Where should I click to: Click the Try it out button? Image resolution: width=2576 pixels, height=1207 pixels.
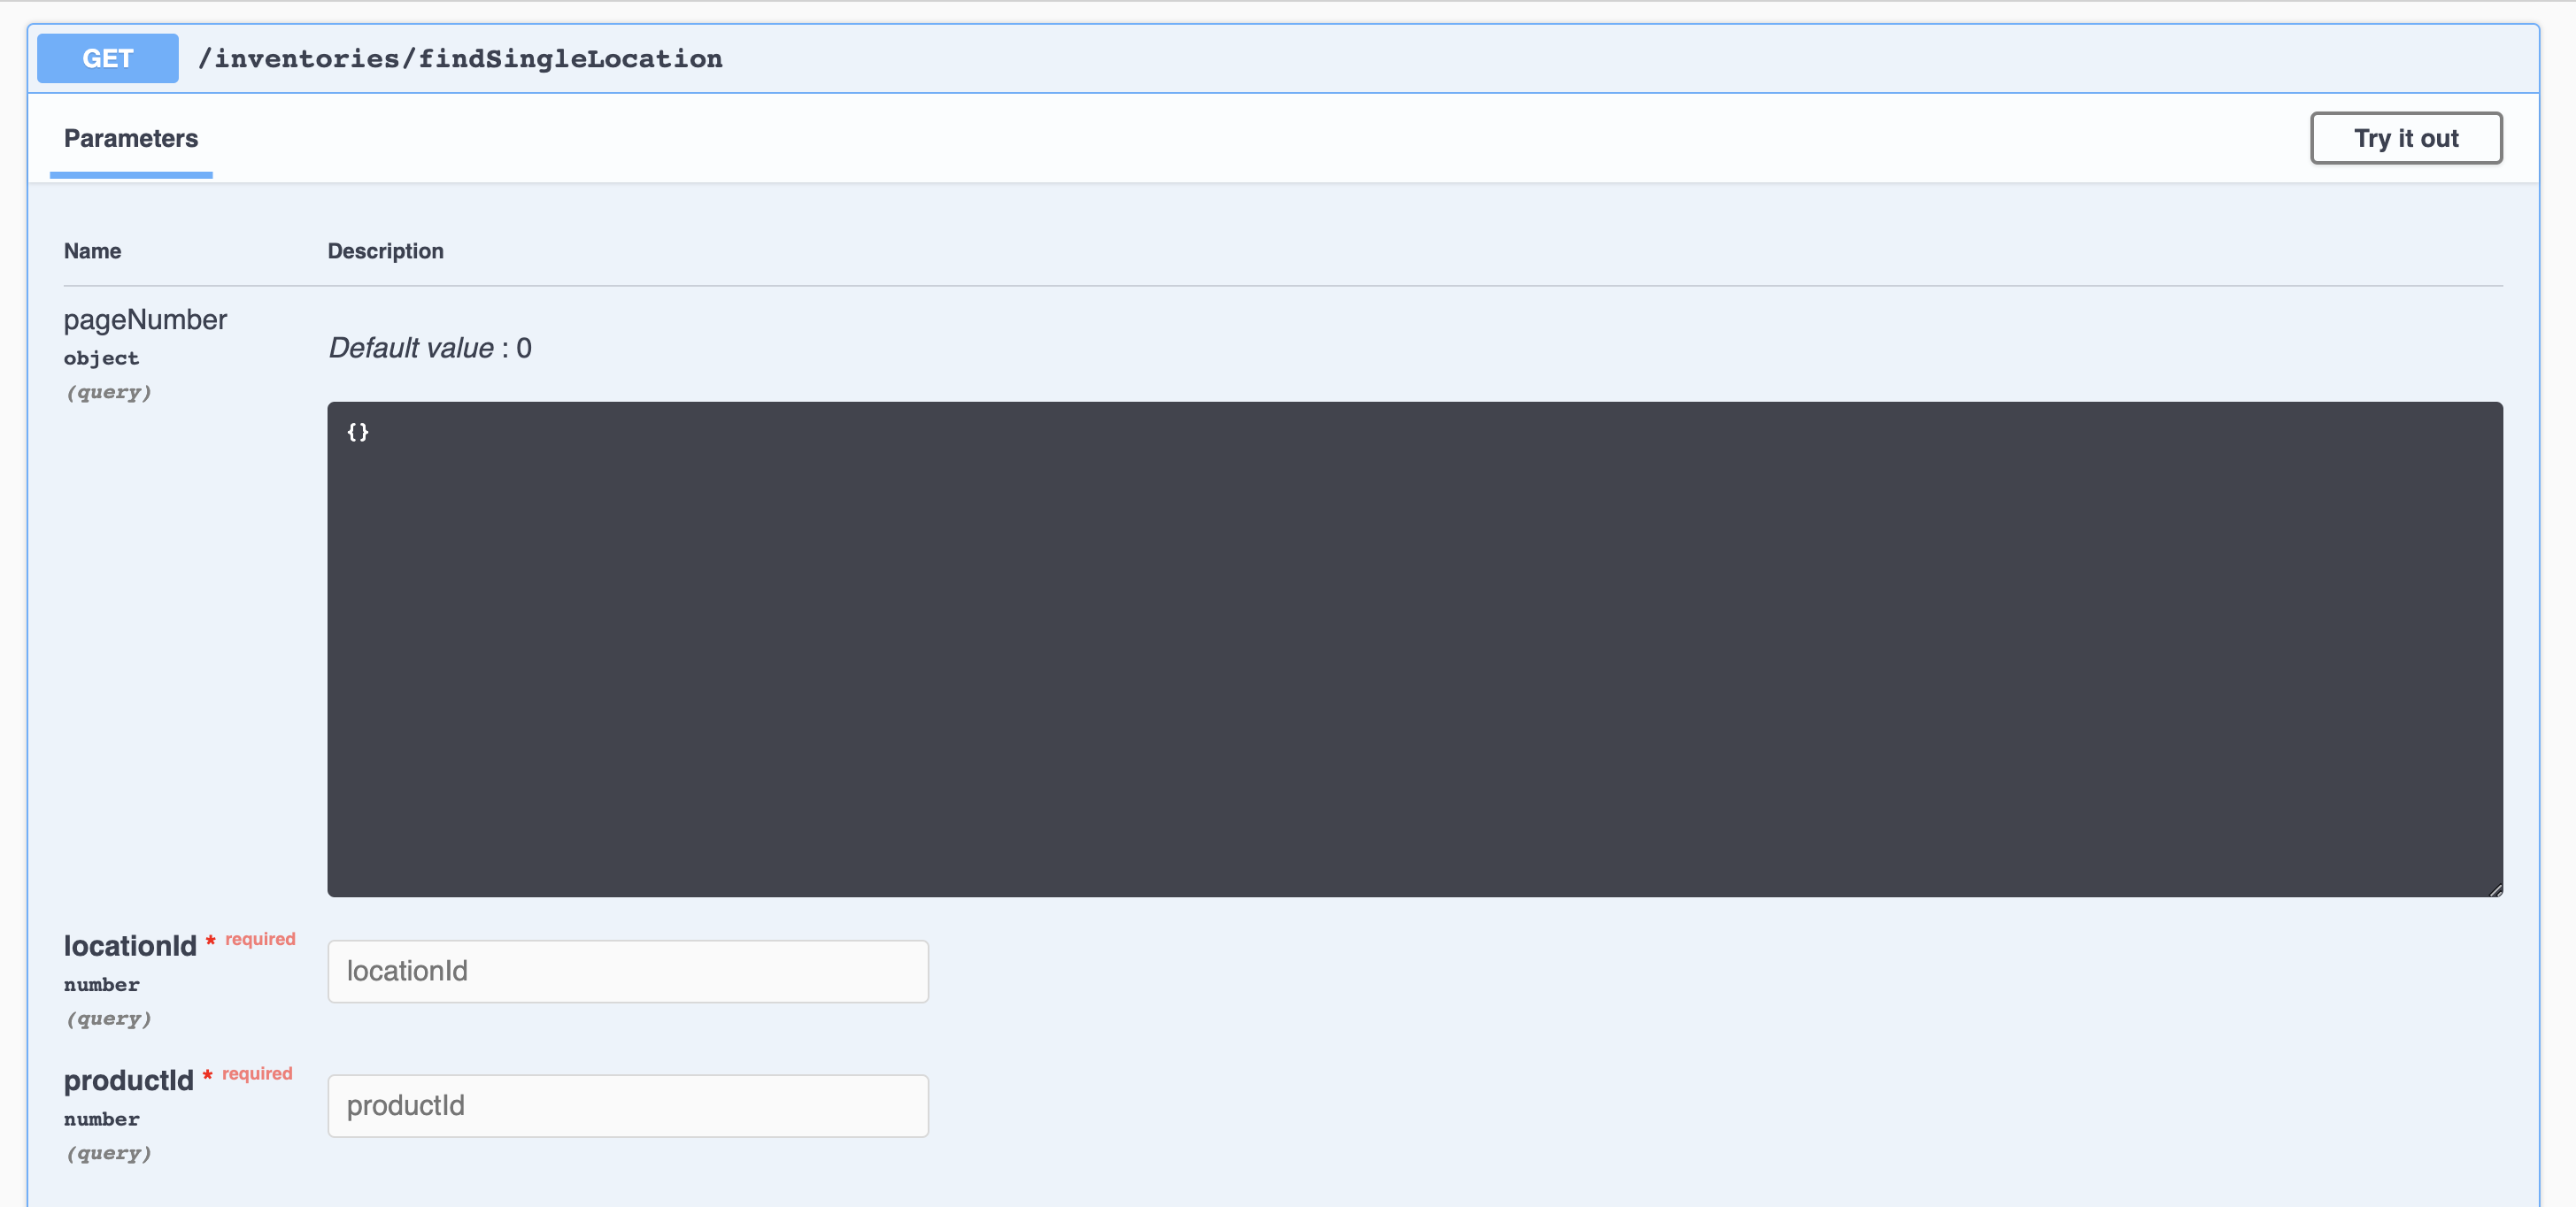click(x=2405, y=138)
